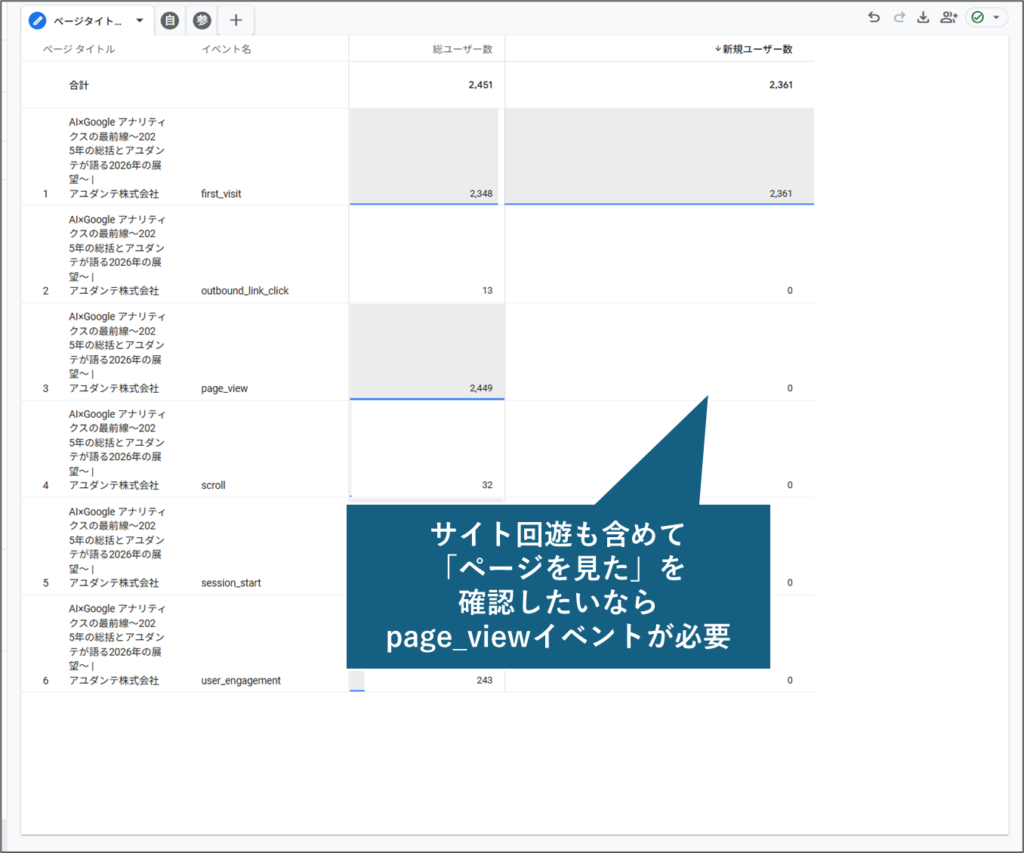The image size is (1024, 853).
Task: Click the ページ タイトル column header
Action: 78,49
